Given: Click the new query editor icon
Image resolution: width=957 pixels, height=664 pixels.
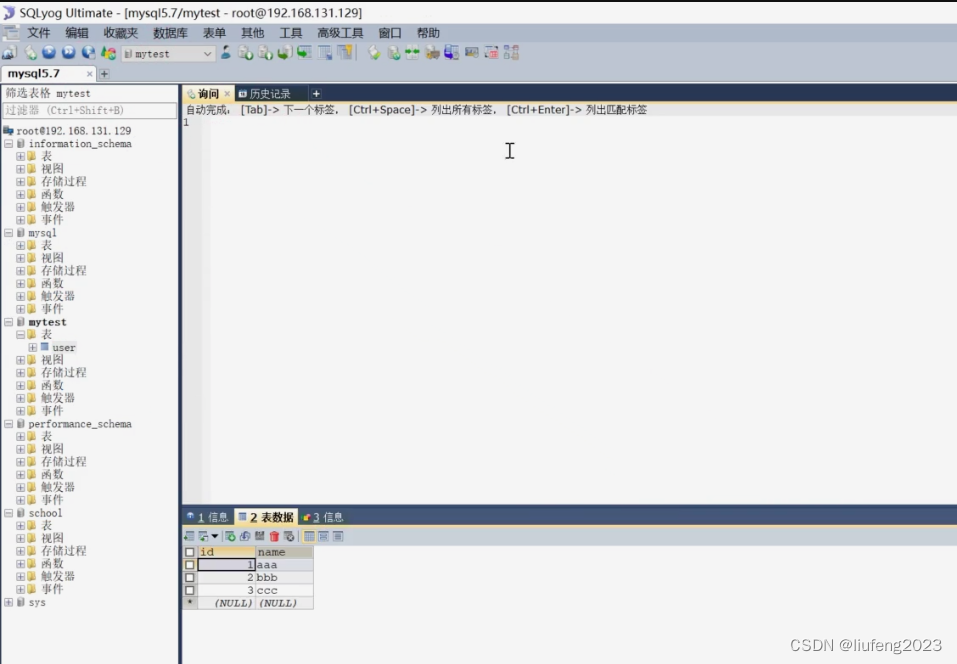Looking at the screenshot, I should (30, 53).
